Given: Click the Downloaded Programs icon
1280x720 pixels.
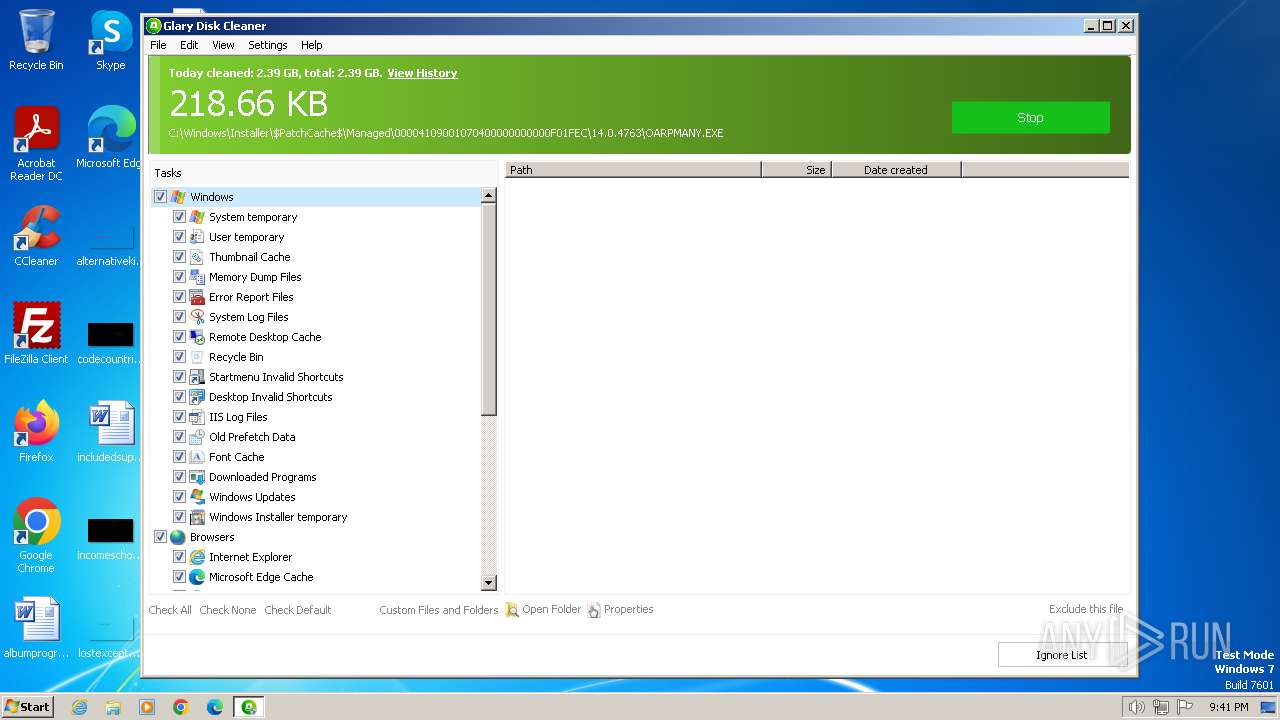Looking at the screenshot, I should (x=197, y=477).
